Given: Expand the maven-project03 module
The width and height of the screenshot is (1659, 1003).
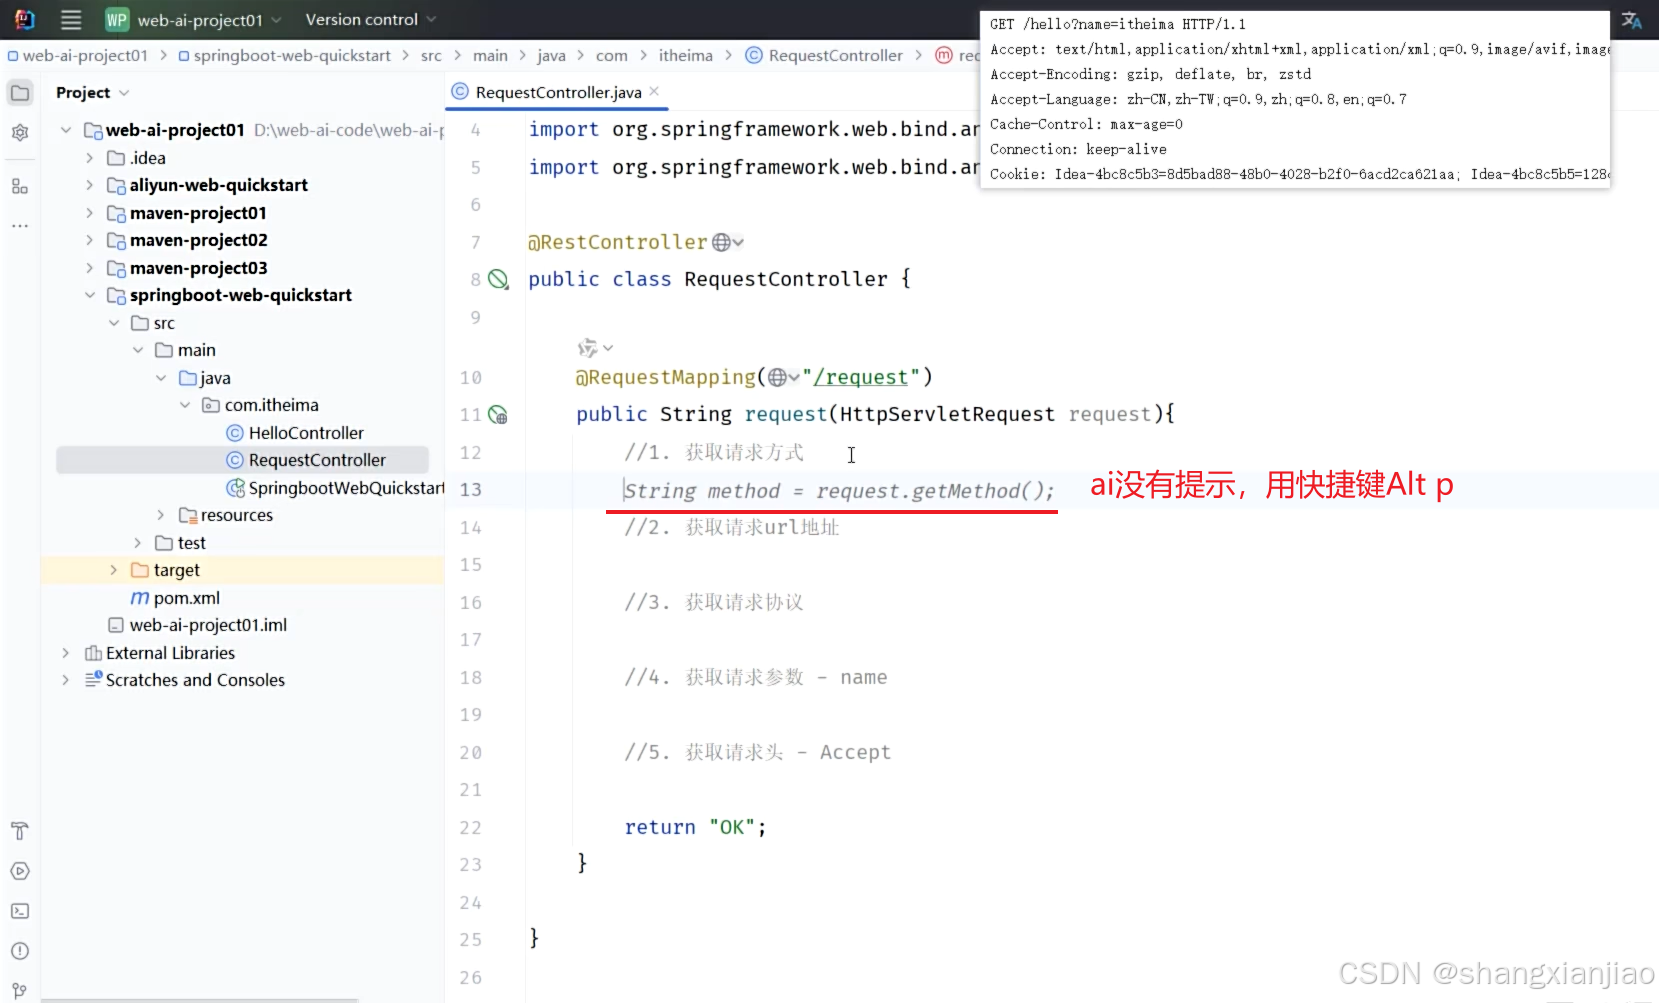Looking at the screenshot, I should point(90,268).
